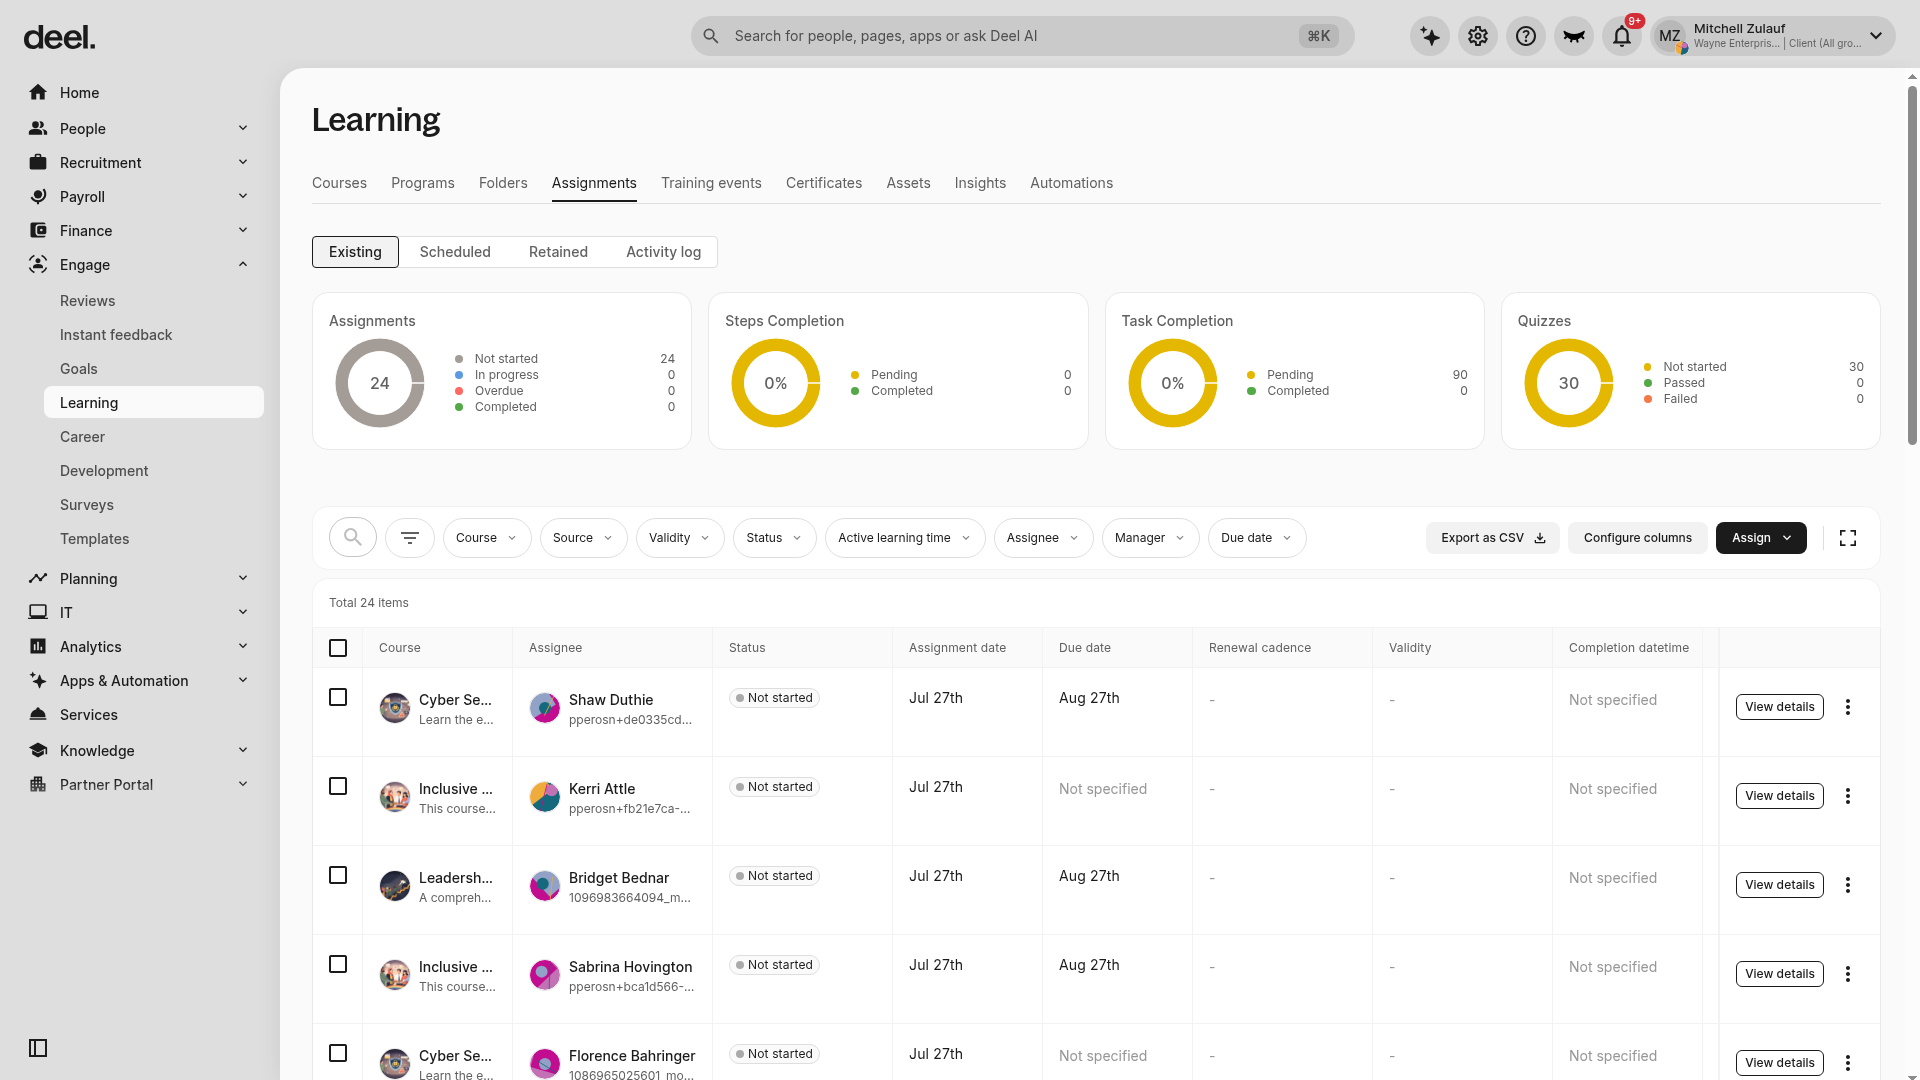Export assignments as CSV
Screen dimensions: 1920x1080
(1493, 538)
